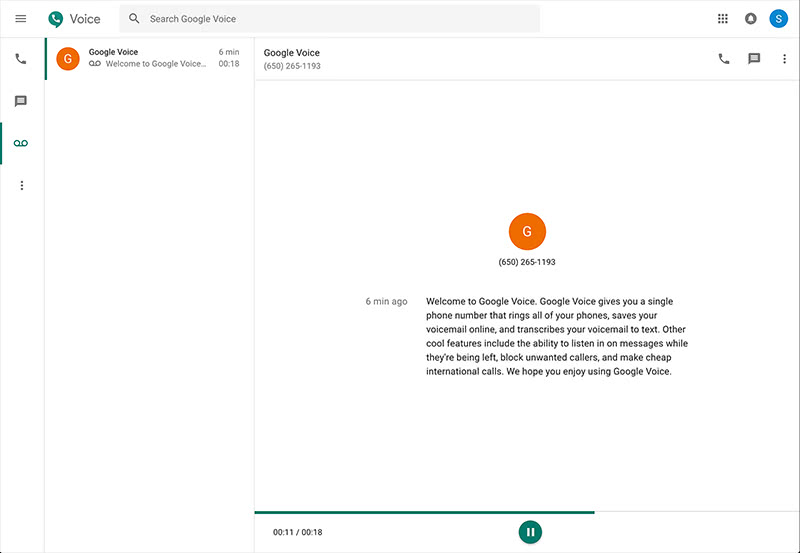Call Google Voice using header phone icon
The height and width of the screenshot is (553, 800).
[723, 59]
